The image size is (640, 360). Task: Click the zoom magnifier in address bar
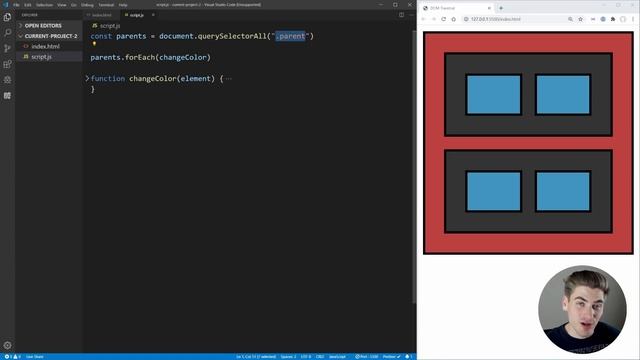point(570,19)
